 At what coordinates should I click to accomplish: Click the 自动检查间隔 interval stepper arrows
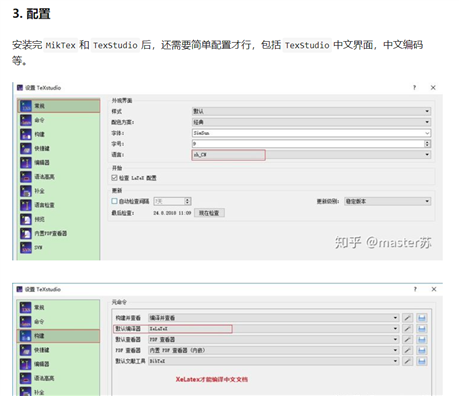188,201
